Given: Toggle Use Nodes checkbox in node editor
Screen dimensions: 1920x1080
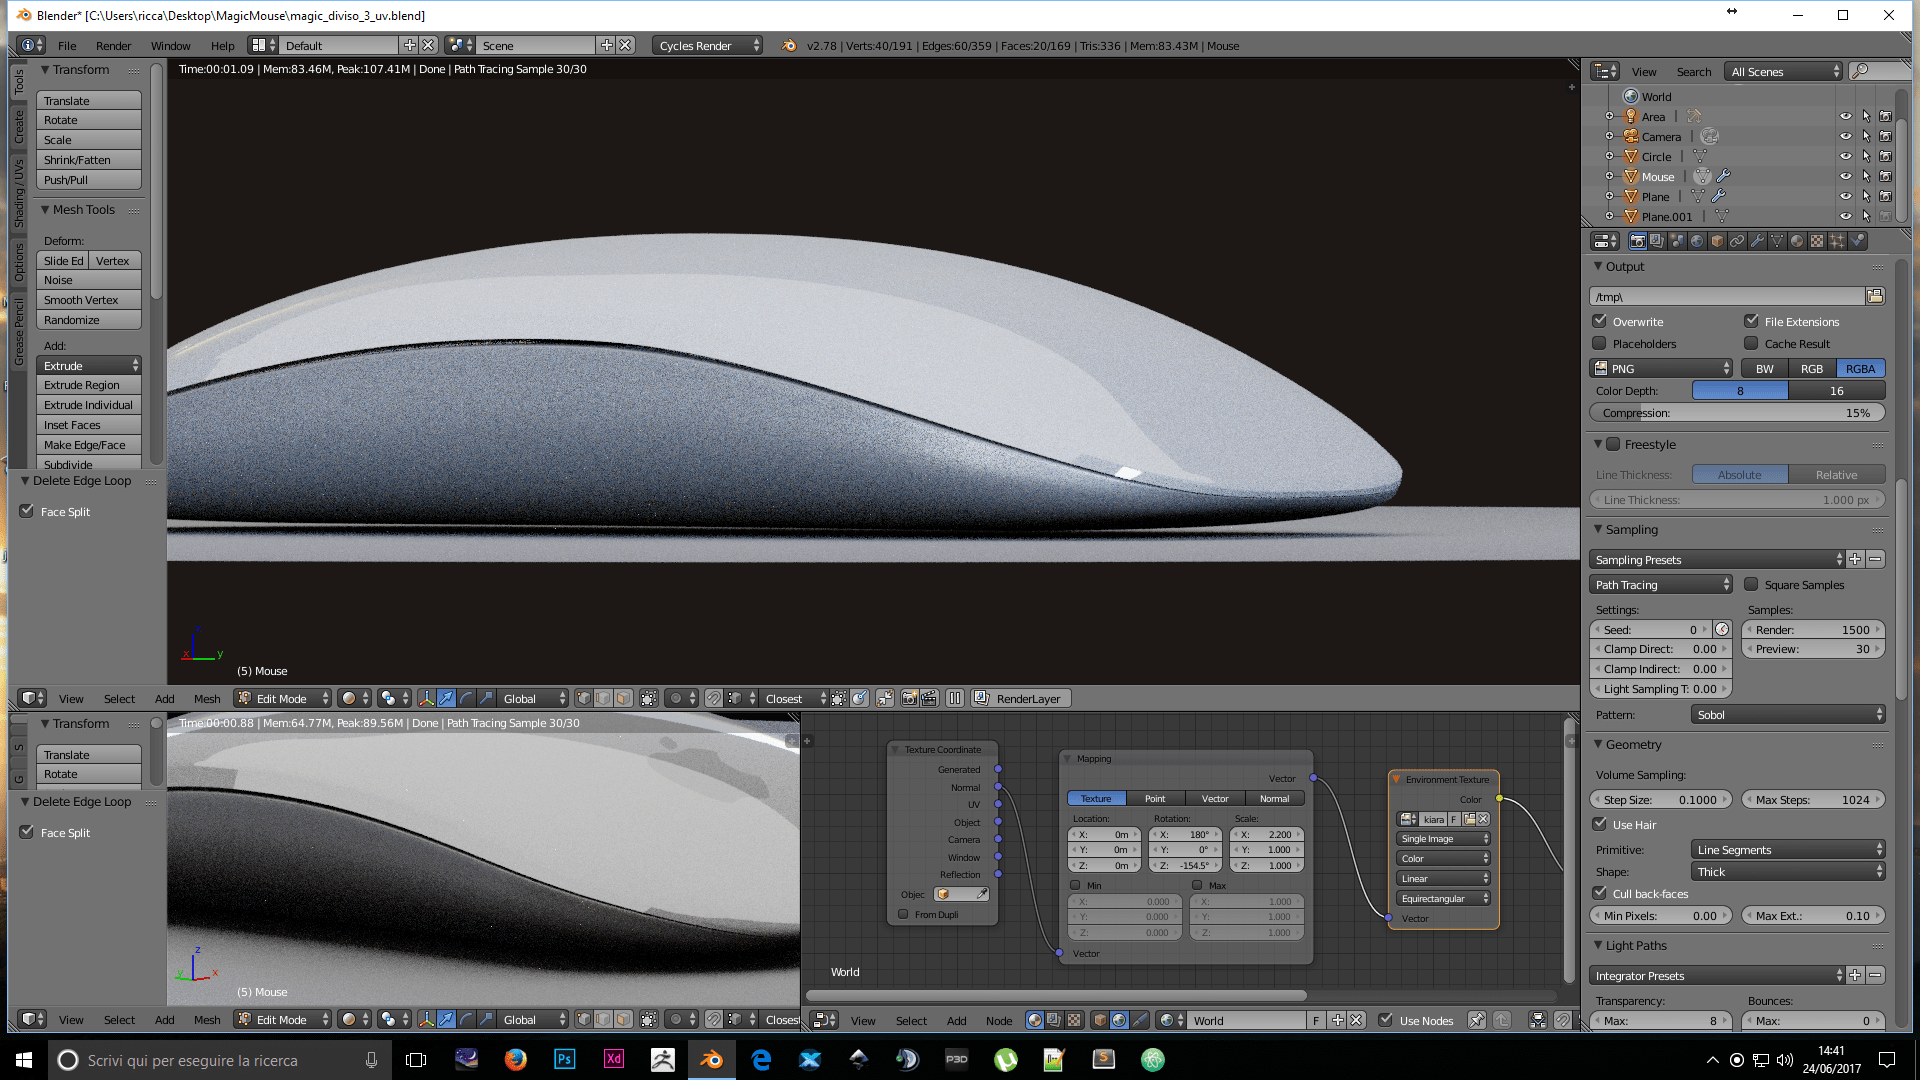Looking at the screenshot, I should pos(1385,1020).
